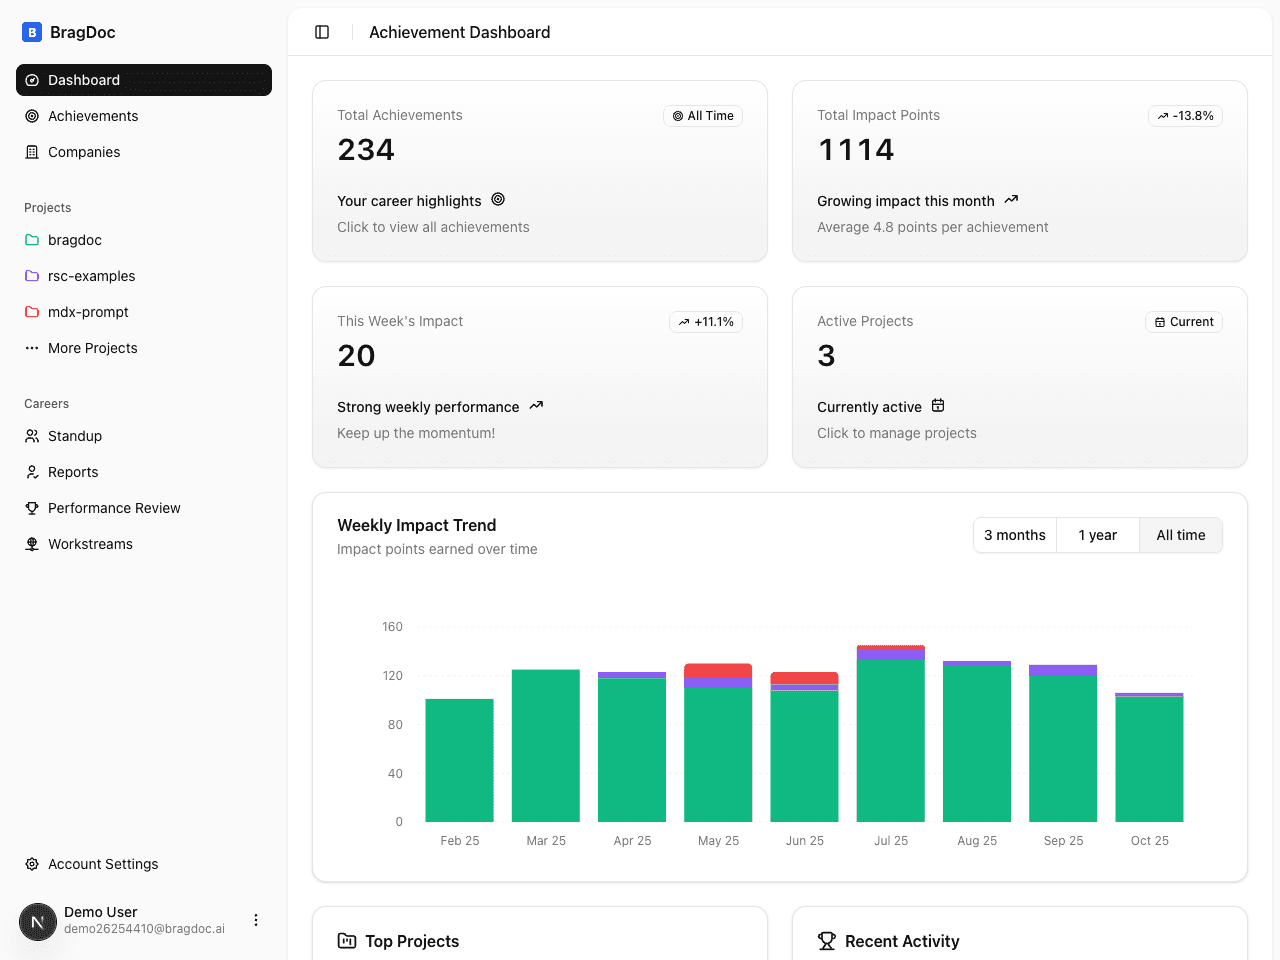Open Account Settings from the sidebar
This screenshot has height=960, width=1280.
pyautogui.click(x=102, y=864)
